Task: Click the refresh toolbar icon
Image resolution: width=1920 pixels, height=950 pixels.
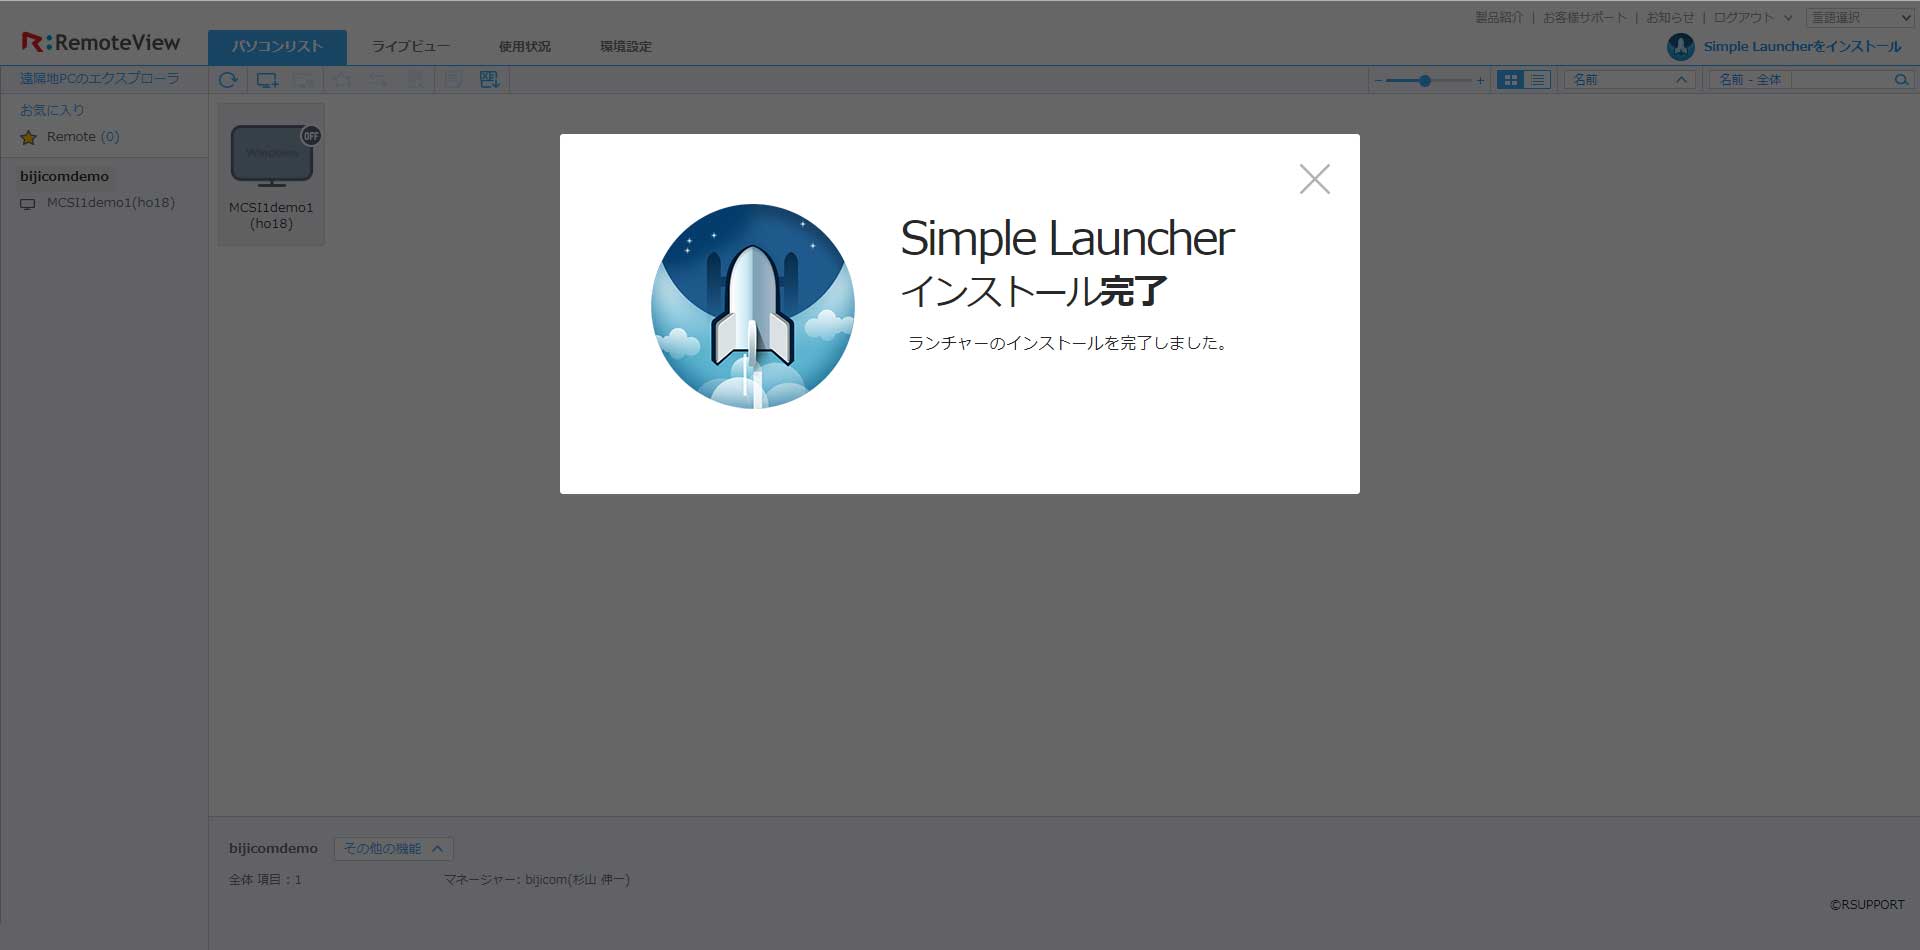Action: (x=228, y=80)
